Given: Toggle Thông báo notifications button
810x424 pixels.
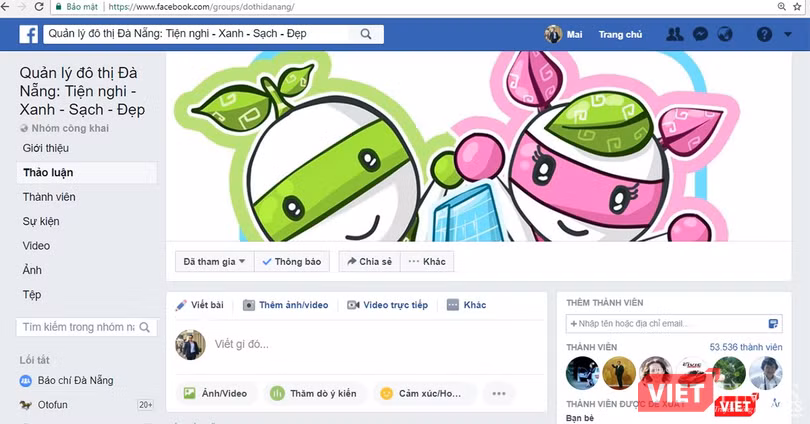Looking at the screenshot, I should (x=291, y=261).
